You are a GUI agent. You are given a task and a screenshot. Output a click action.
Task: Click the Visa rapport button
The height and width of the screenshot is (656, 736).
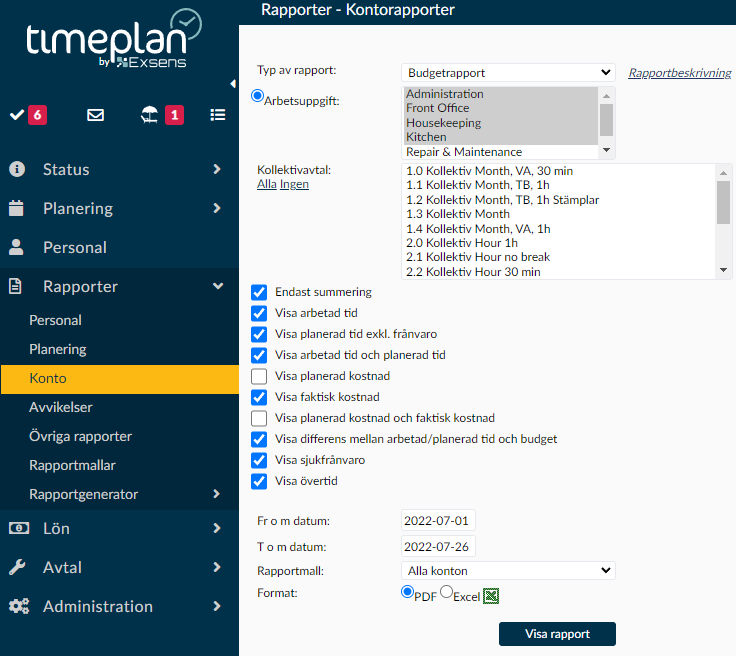click(557, 634)
